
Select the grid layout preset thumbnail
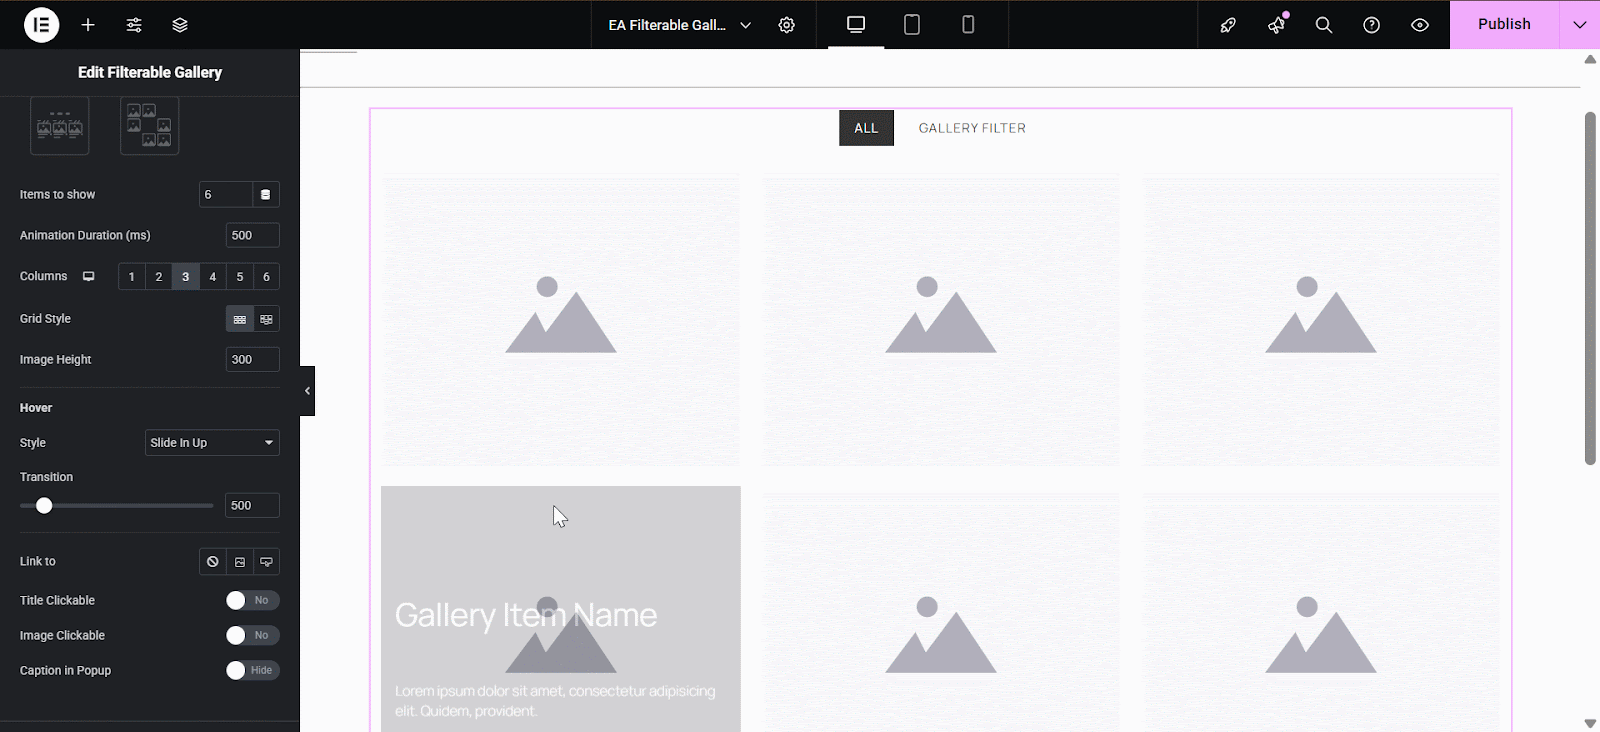60,126
